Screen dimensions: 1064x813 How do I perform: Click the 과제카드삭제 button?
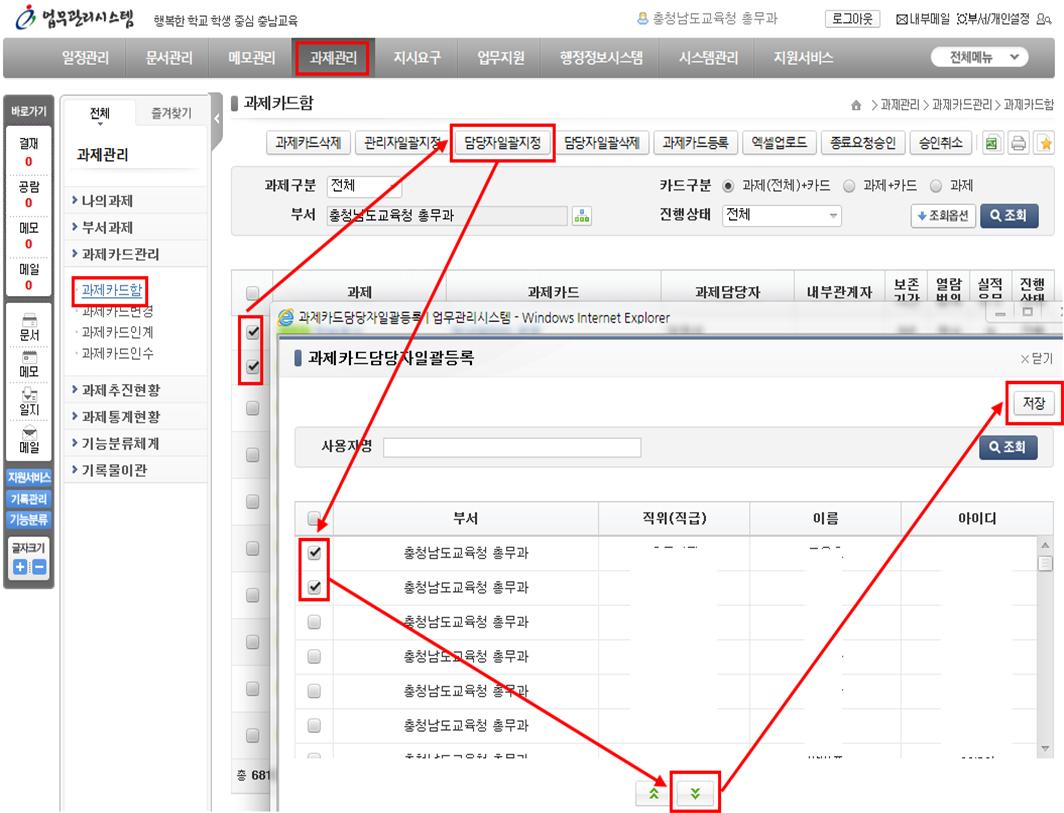pos(307,143)
